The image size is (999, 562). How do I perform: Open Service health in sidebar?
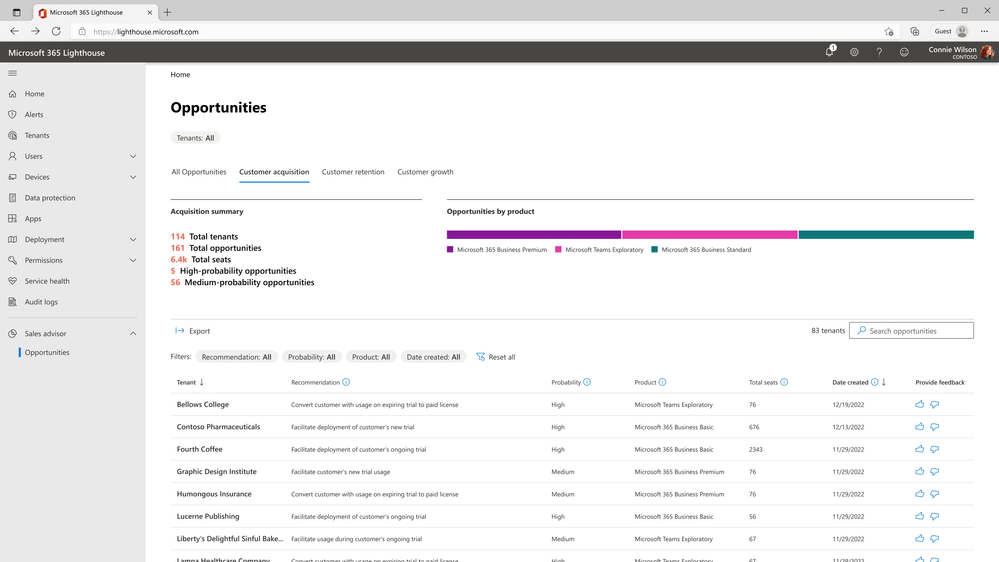point(47,281)
